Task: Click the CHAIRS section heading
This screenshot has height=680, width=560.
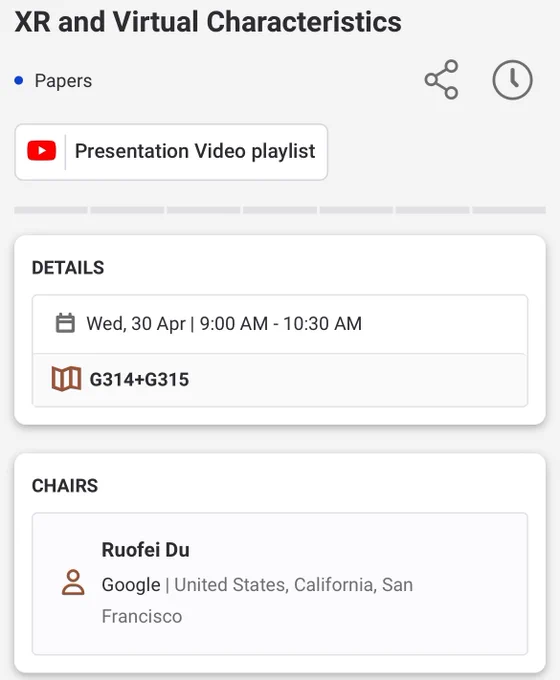Action: coord(65,486)
